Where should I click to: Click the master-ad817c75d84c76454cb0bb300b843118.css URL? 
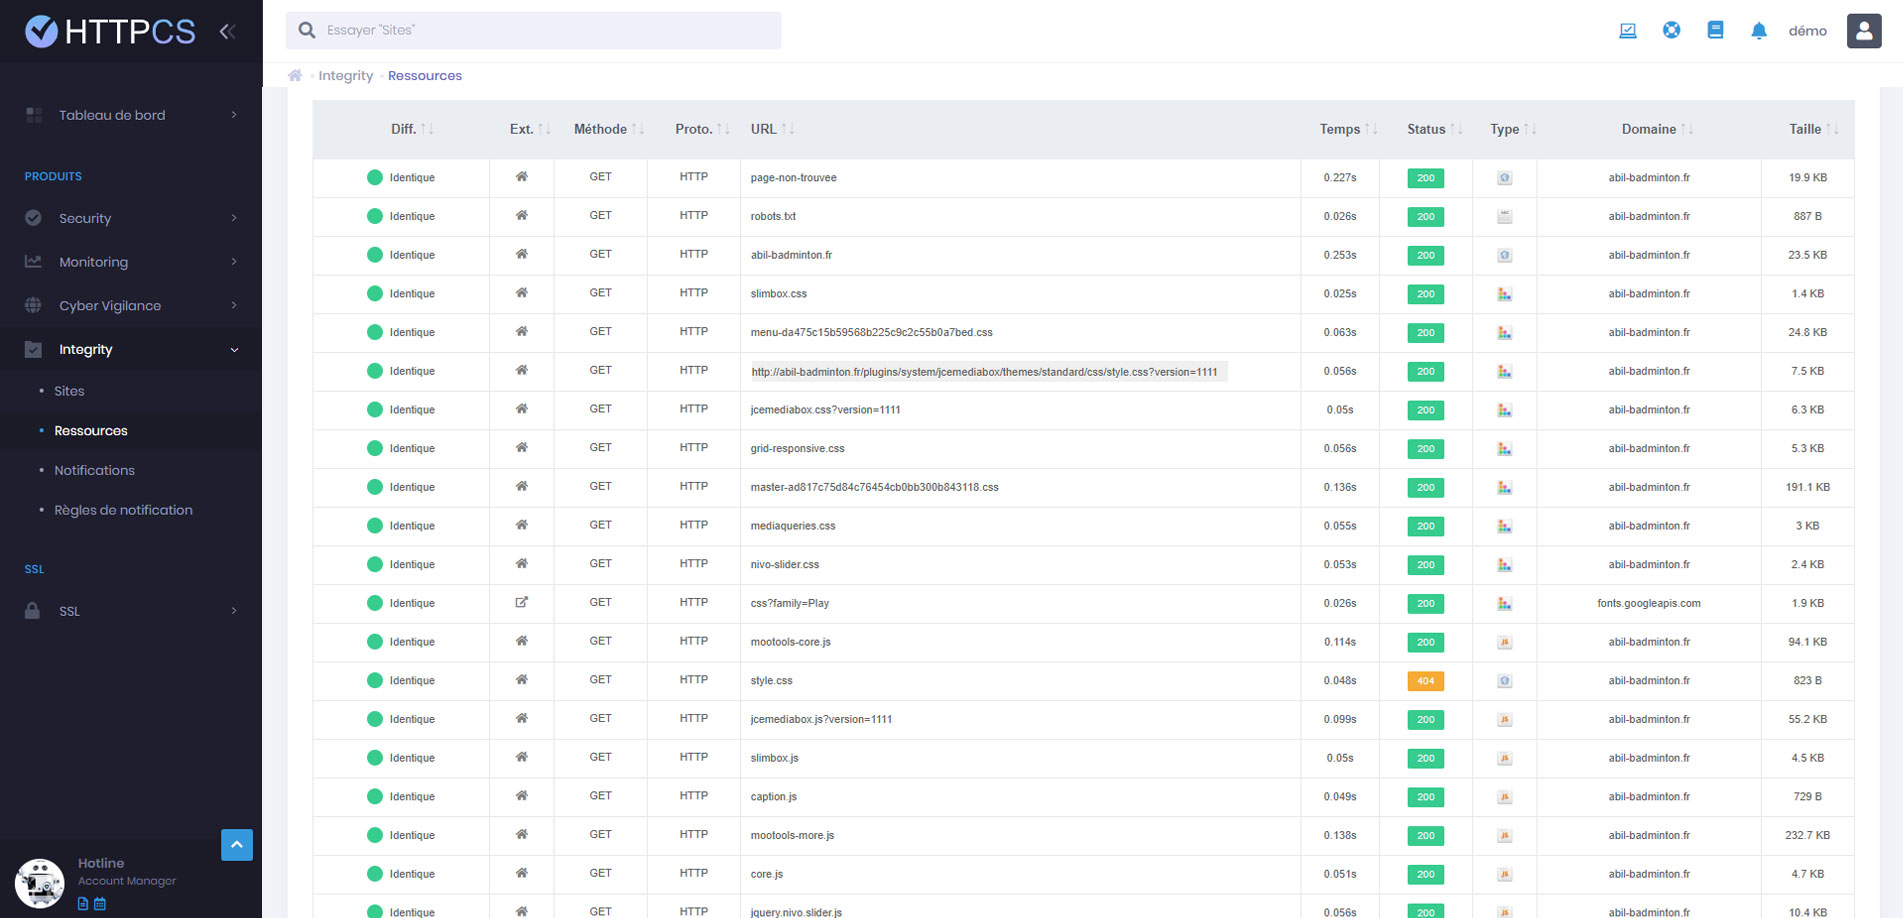pyautogui.click(x=874, y=487)
